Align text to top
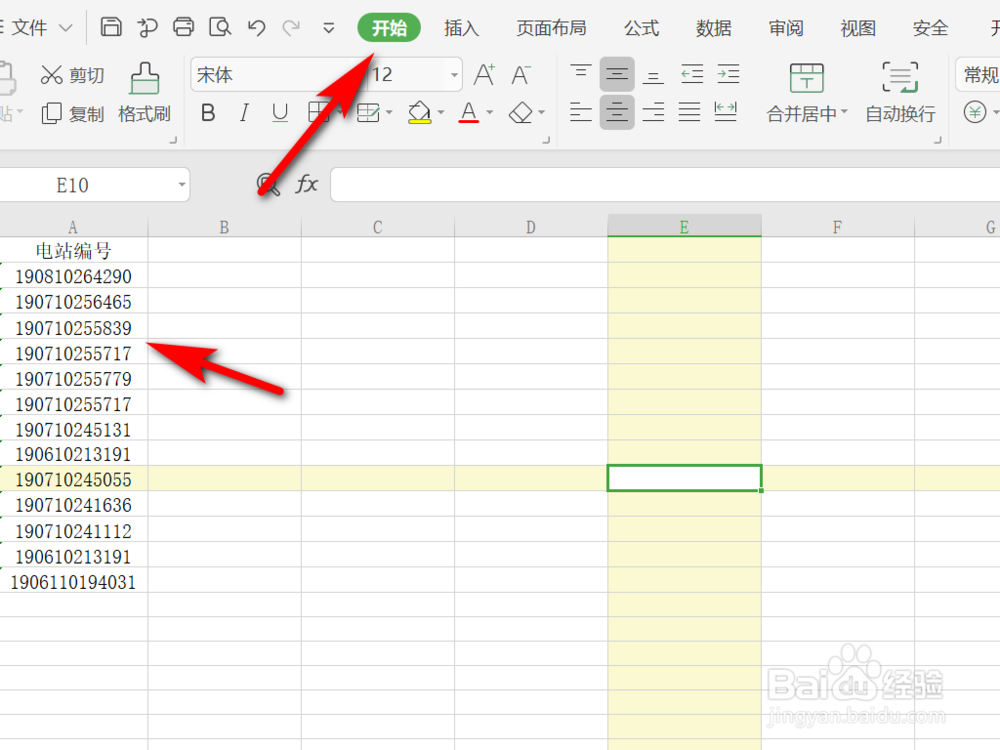This screenshot has width=1000, height=750. point(580,75)
